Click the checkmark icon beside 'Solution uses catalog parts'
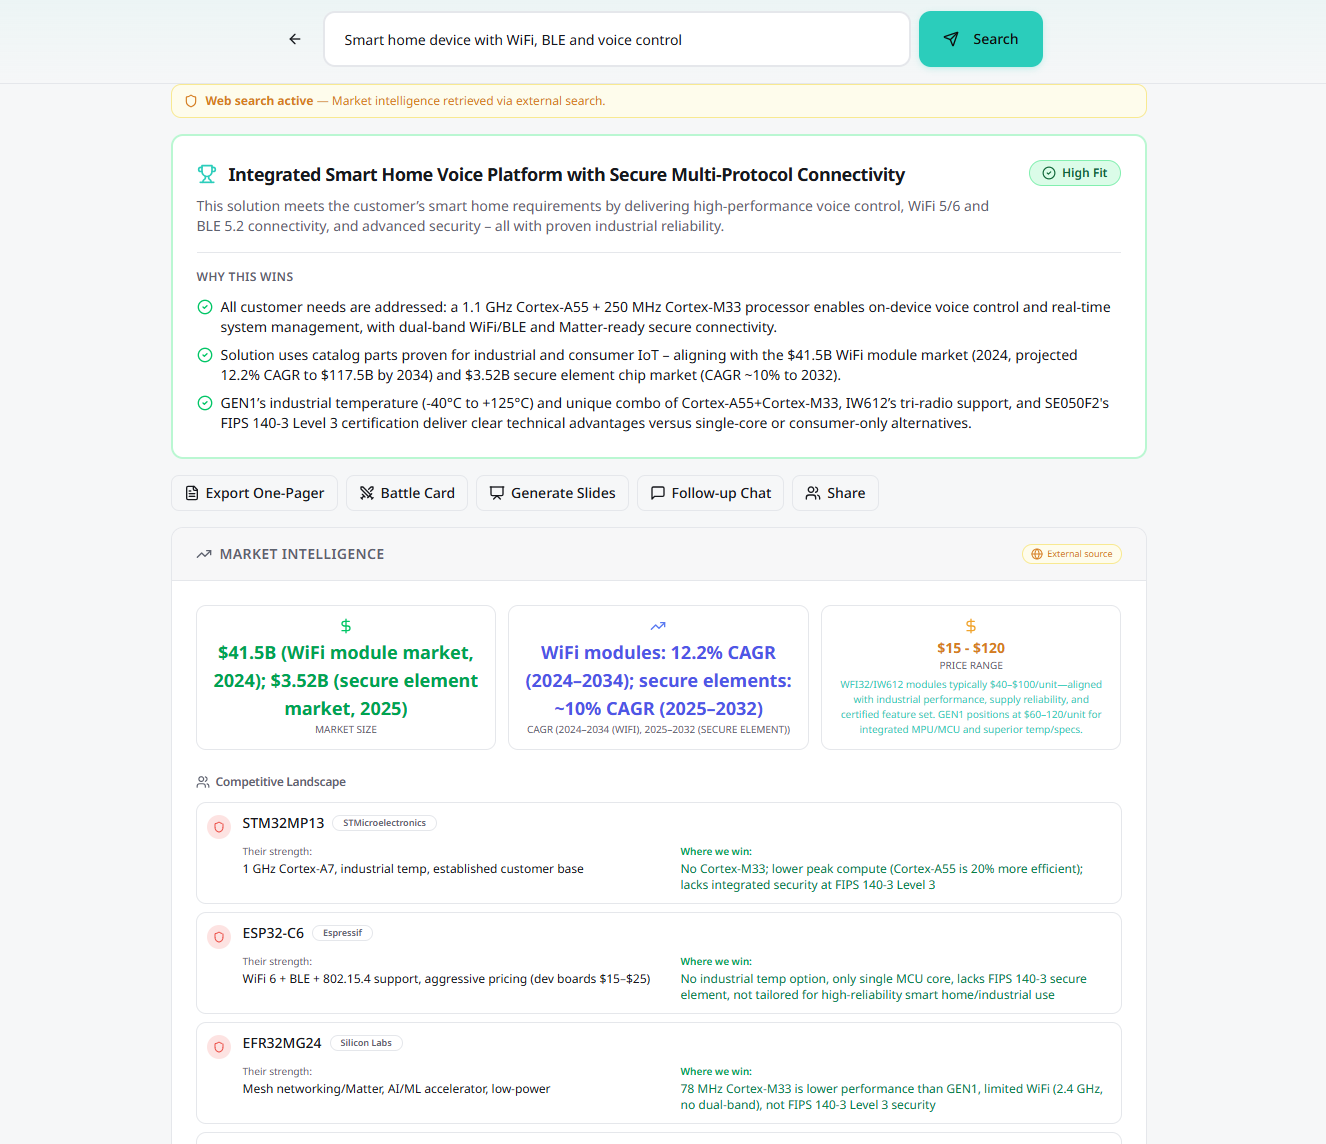The height and width of the screenshot is (1144, 1326). point(205,355)
